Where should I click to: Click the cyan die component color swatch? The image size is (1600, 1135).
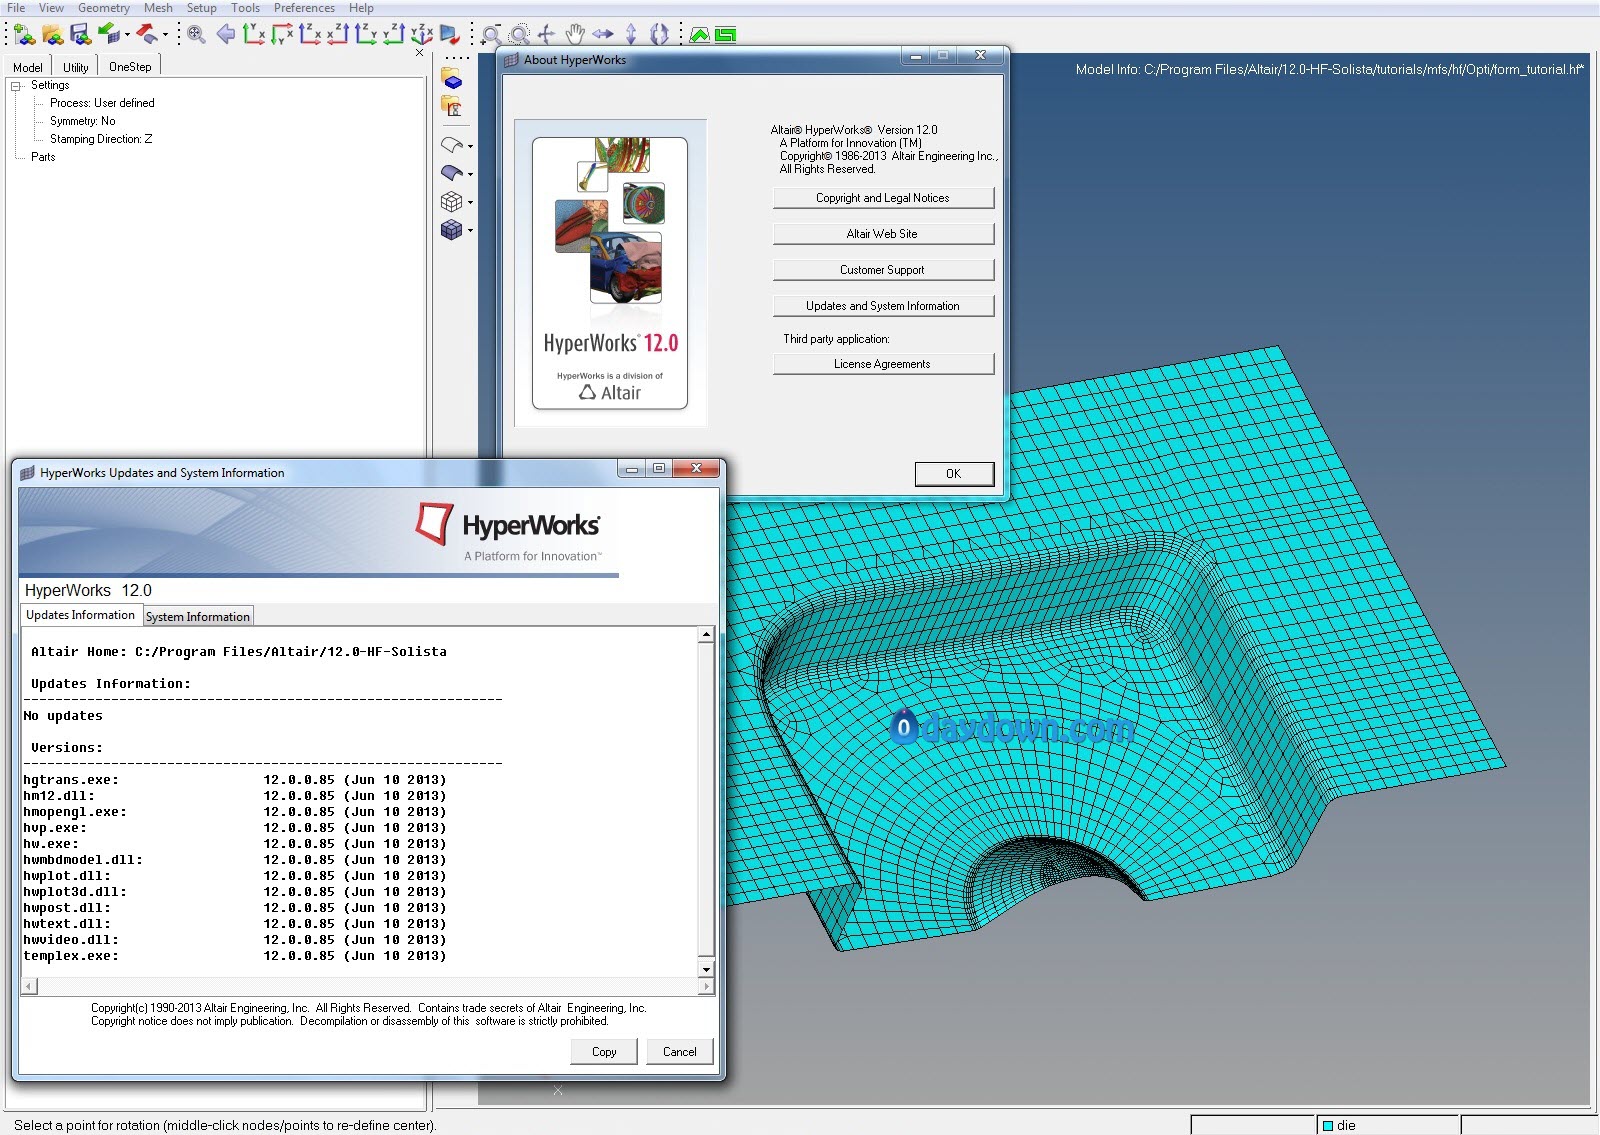click(1328, 1126)
